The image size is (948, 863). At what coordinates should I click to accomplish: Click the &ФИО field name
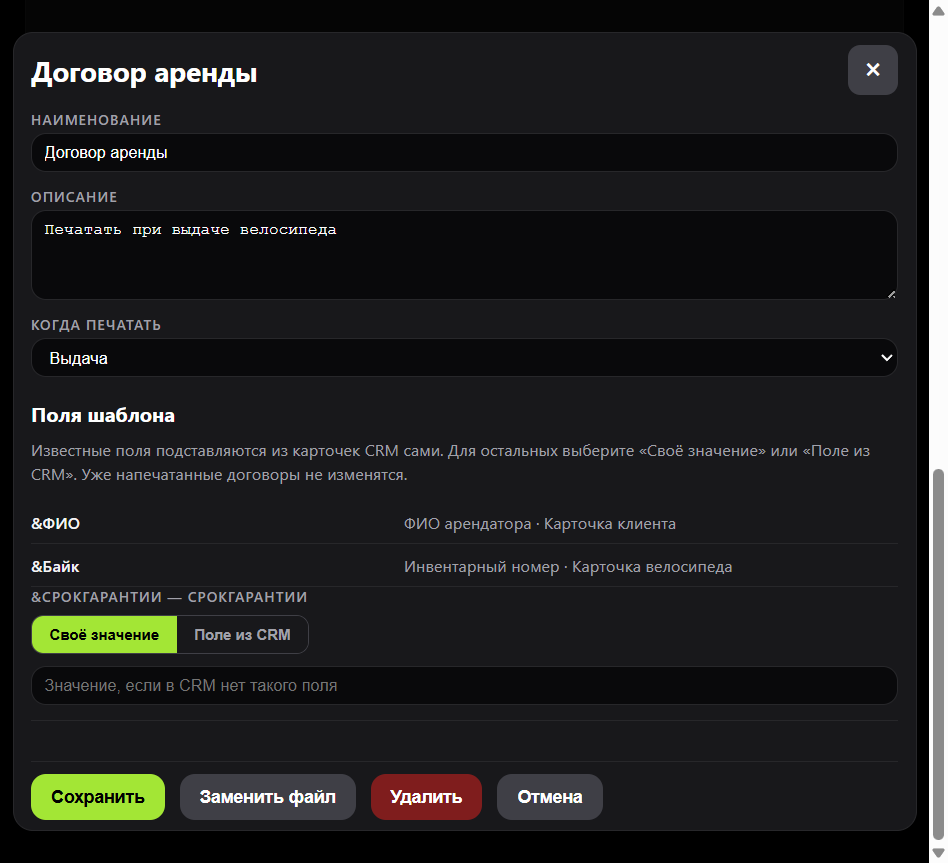[x=56, y=524]
